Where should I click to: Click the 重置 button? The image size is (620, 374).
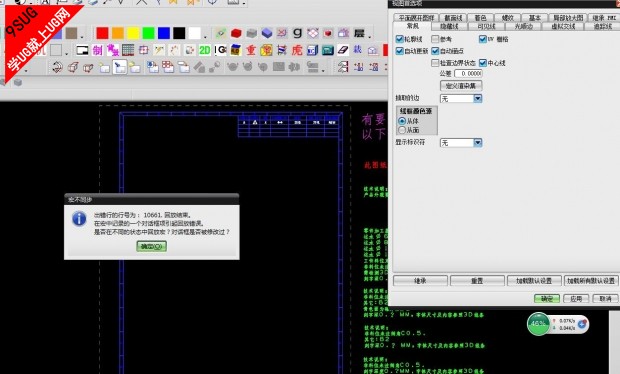tap(477, 281)
